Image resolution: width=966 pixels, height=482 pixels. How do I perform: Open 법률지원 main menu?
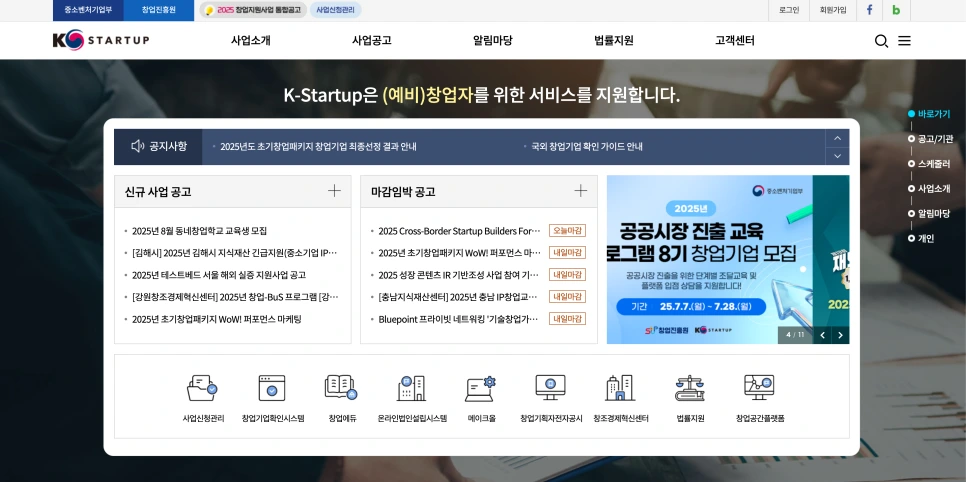(x=614, y=41)
